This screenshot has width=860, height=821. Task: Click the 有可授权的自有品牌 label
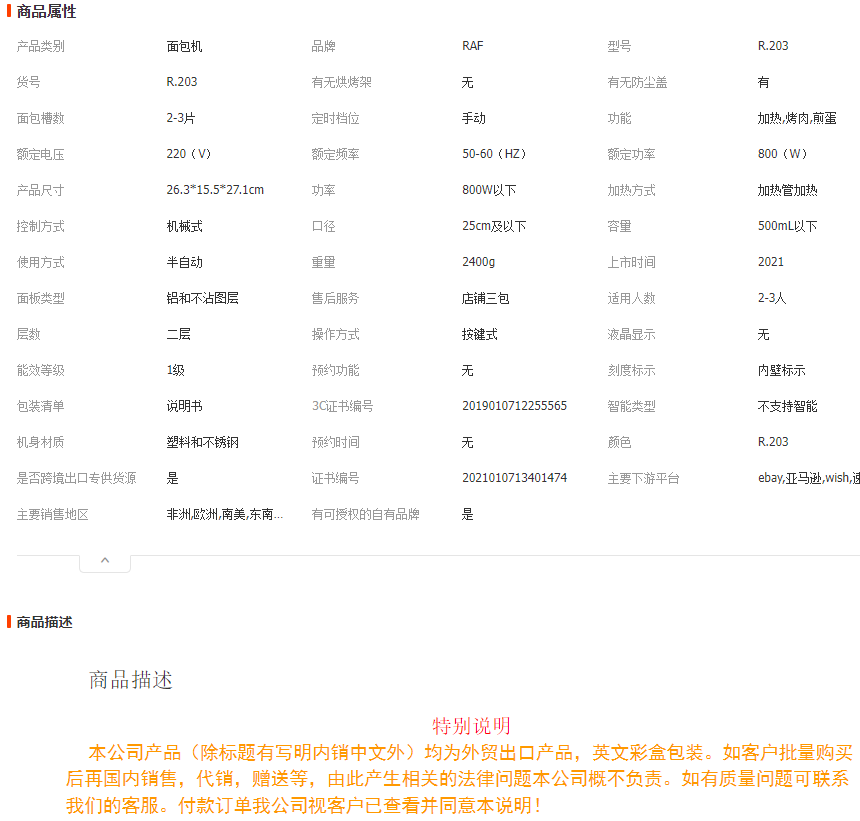coord(365,514)
